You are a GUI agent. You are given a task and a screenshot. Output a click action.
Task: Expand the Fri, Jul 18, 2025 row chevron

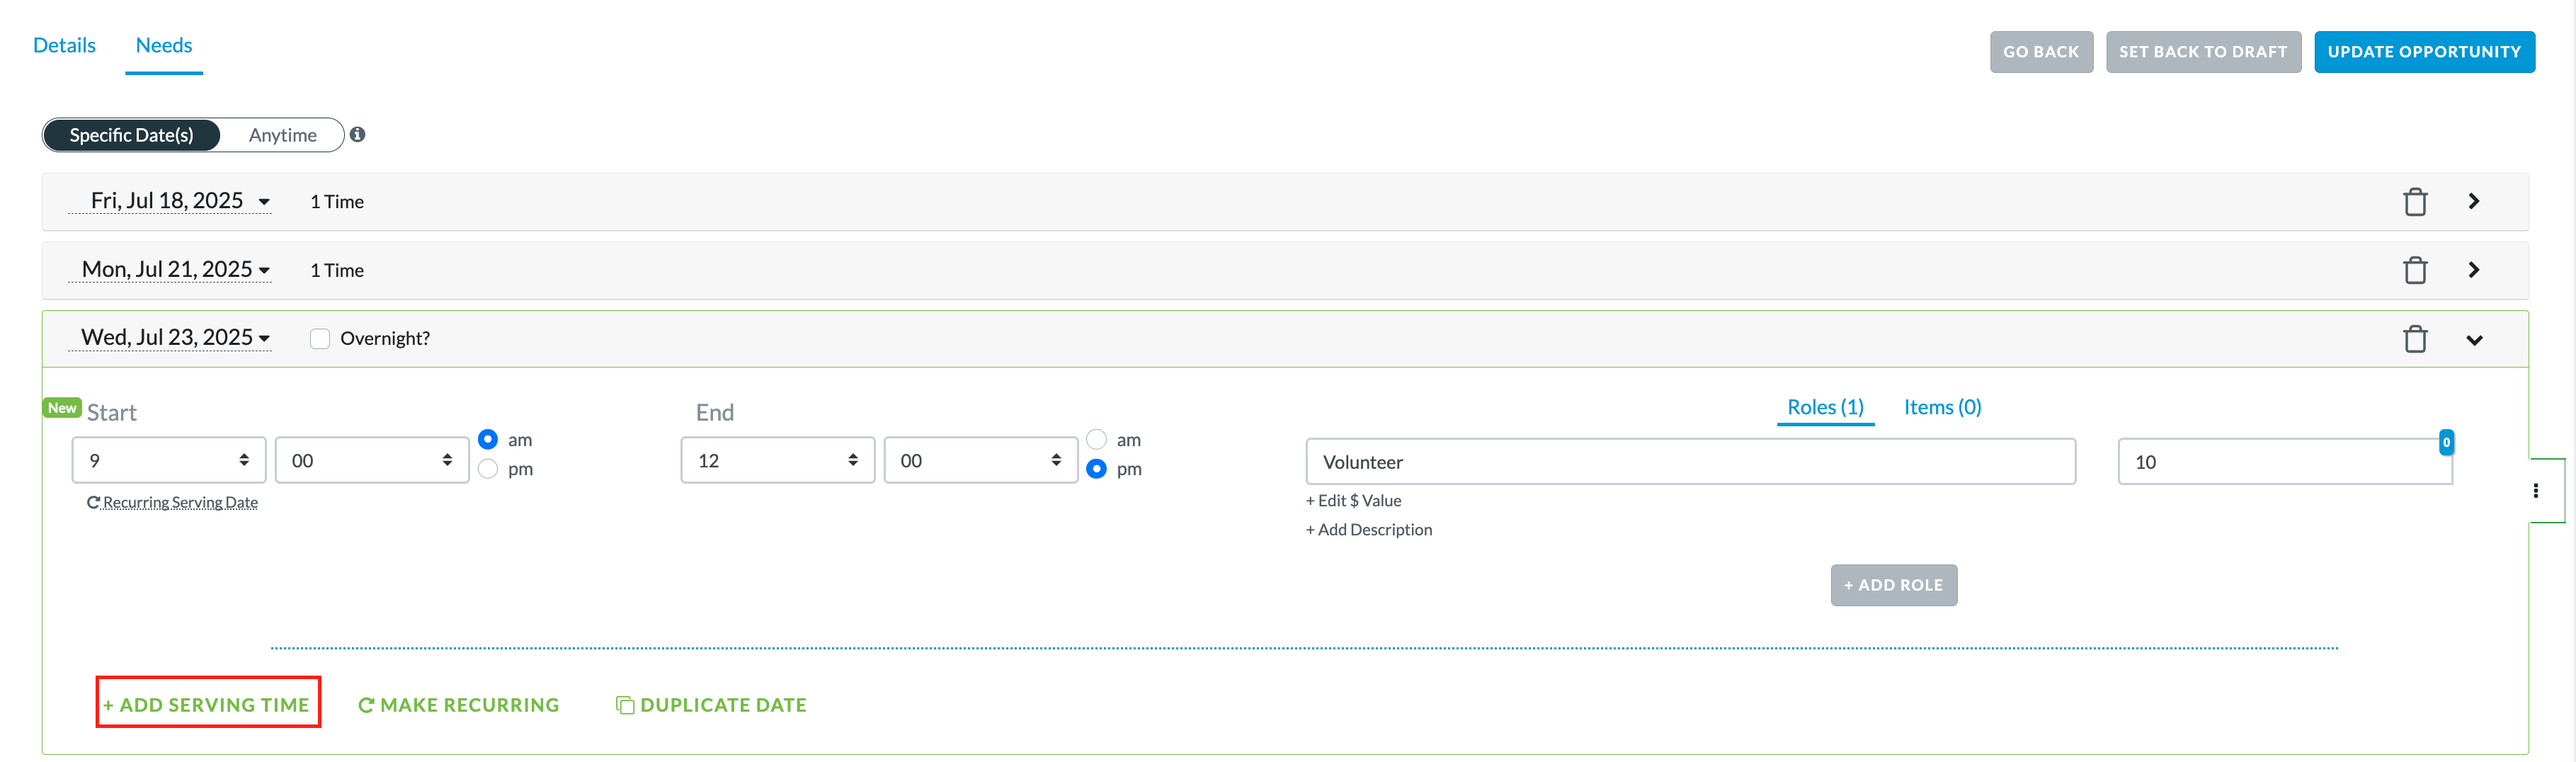click(x=2474, y=201)
